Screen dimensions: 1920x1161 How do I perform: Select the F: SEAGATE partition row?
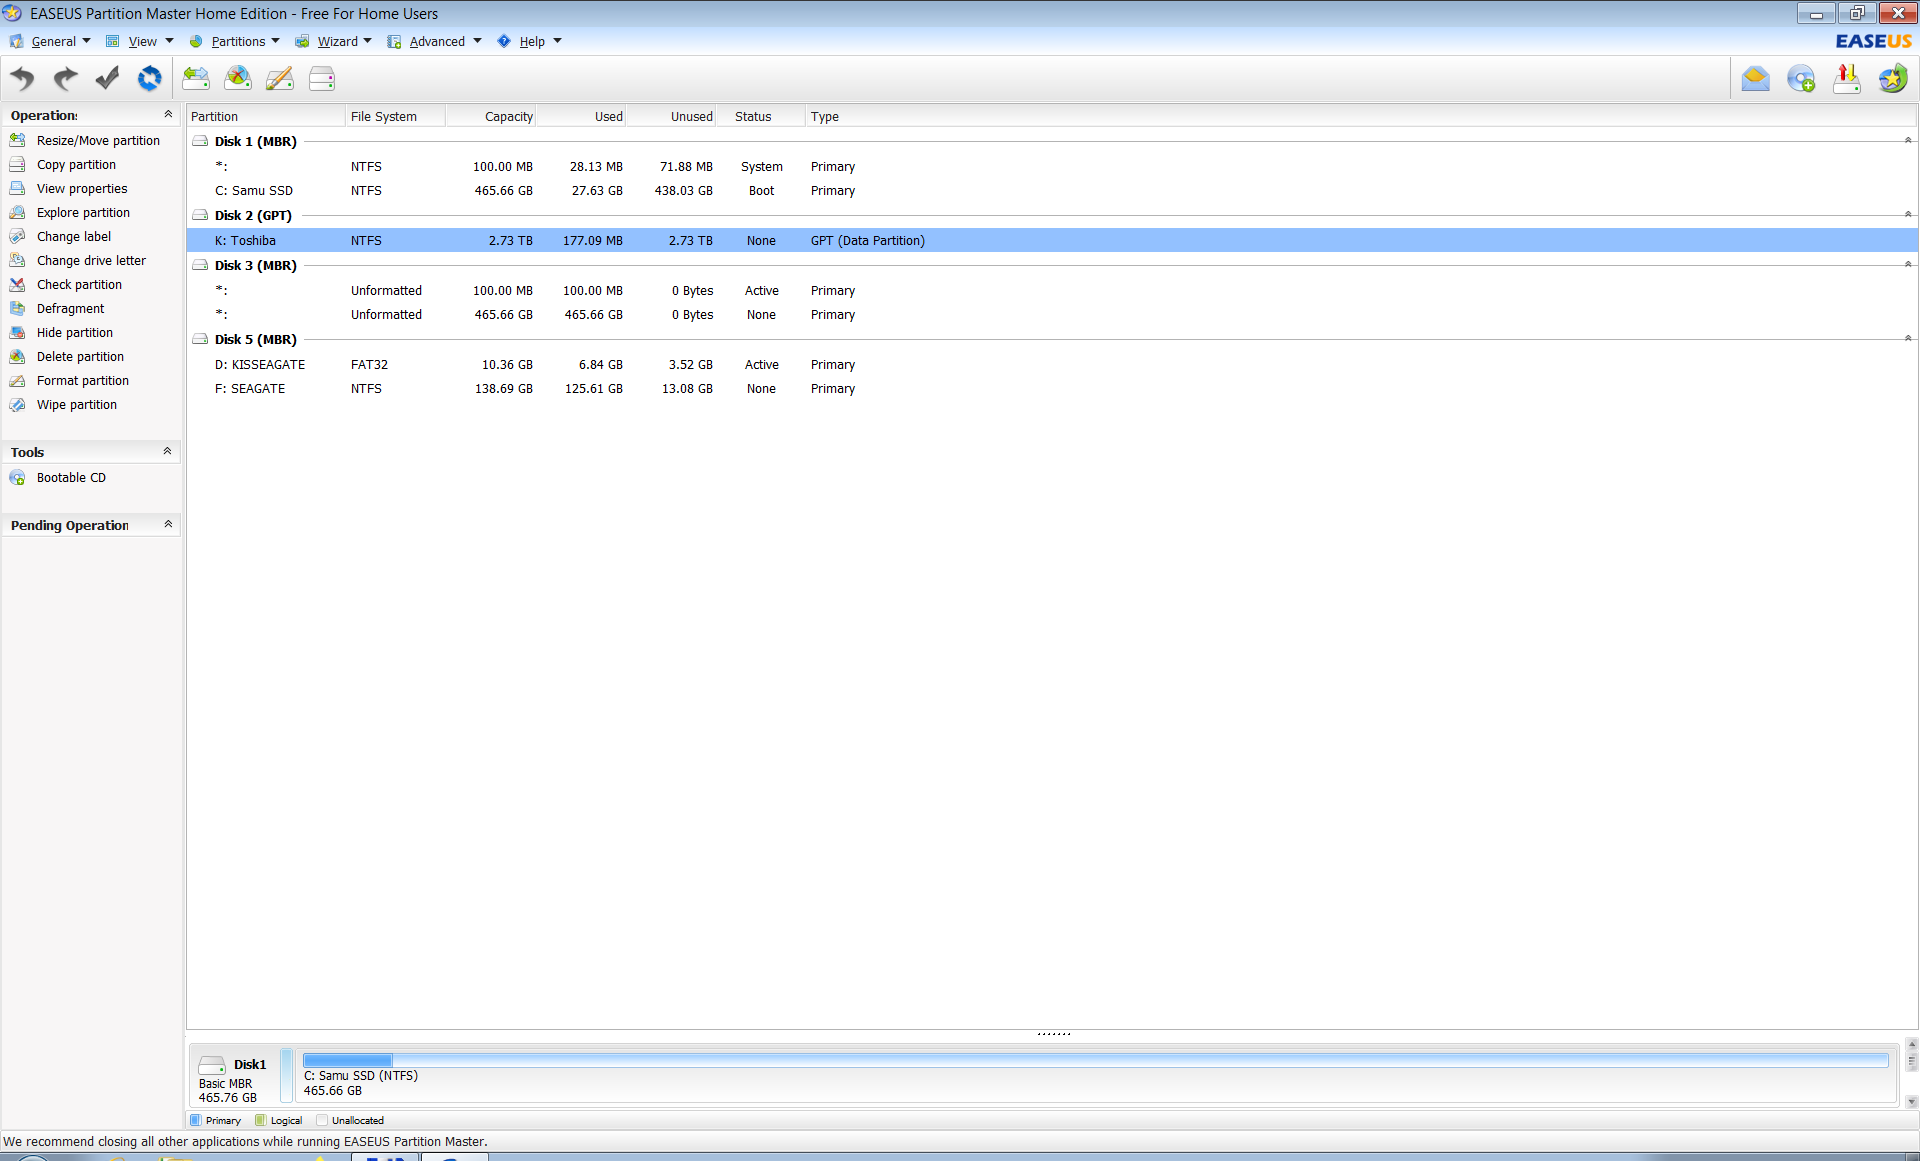pos(1052,388)
